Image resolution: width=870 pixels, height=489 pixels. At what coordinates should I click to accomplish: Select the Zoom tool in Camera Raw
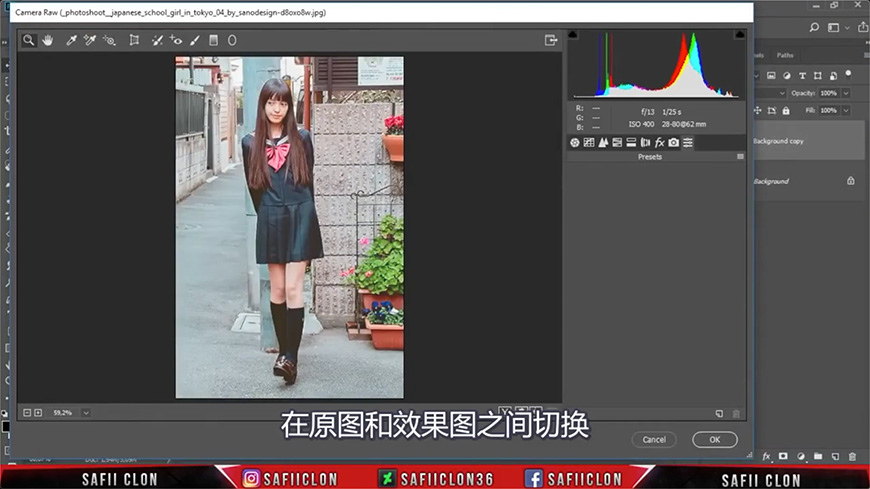[28, 40]
